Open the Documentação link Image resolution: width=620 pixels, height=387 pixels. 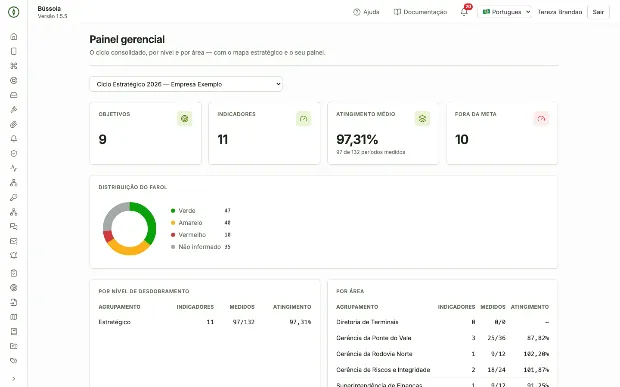point(420,12)
